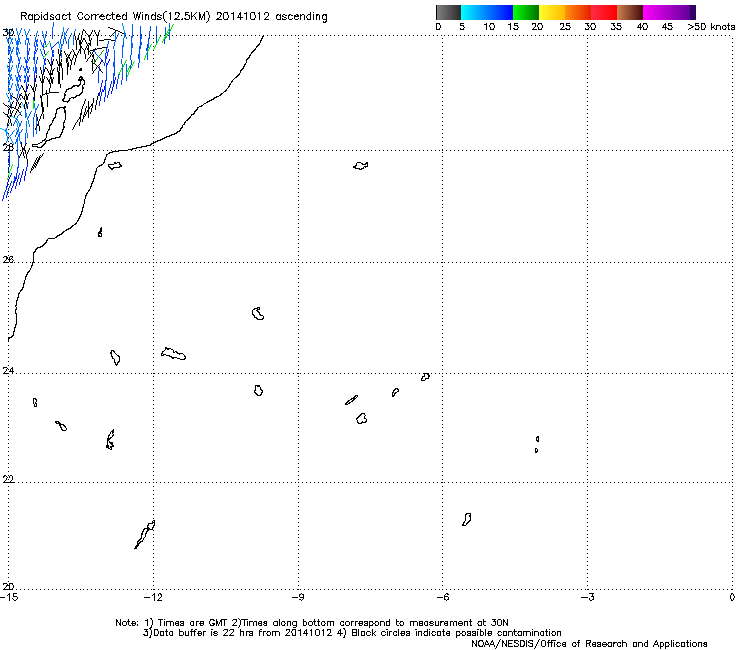
Task: Click the latitude label '28'
Action: pos(8,148)
